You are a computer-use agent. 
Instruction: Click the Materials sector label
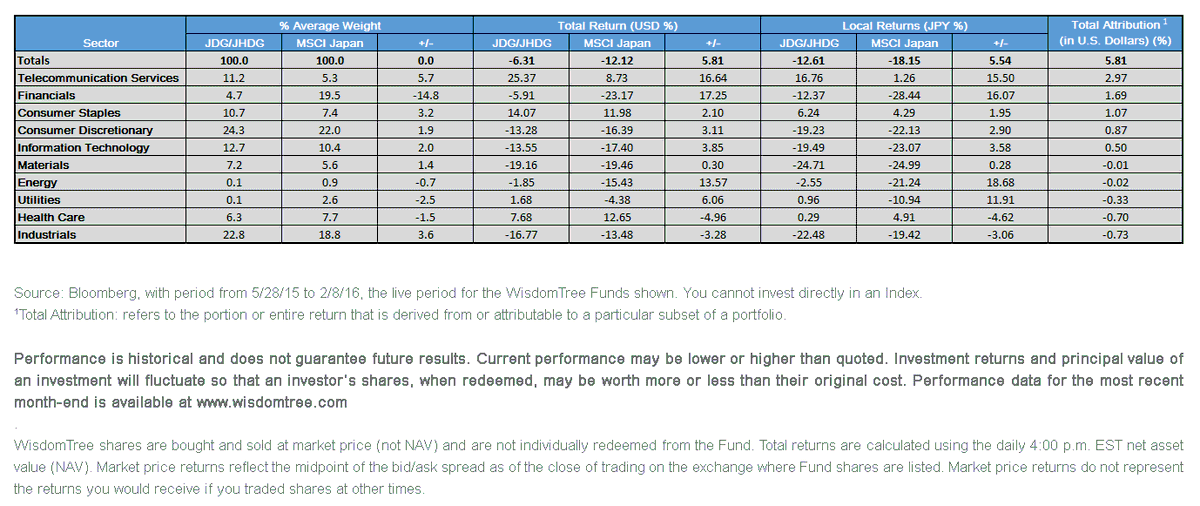(x=44, y=165)
